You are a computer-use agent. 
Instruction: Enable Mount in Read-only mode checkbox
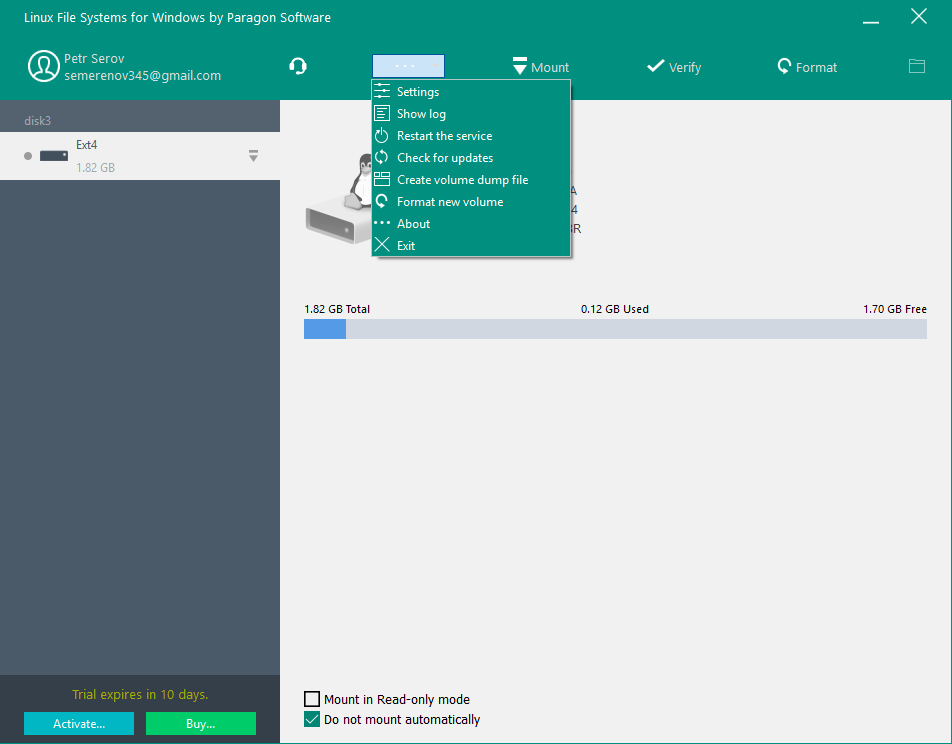pyautogui.click(x=312, y=700)
